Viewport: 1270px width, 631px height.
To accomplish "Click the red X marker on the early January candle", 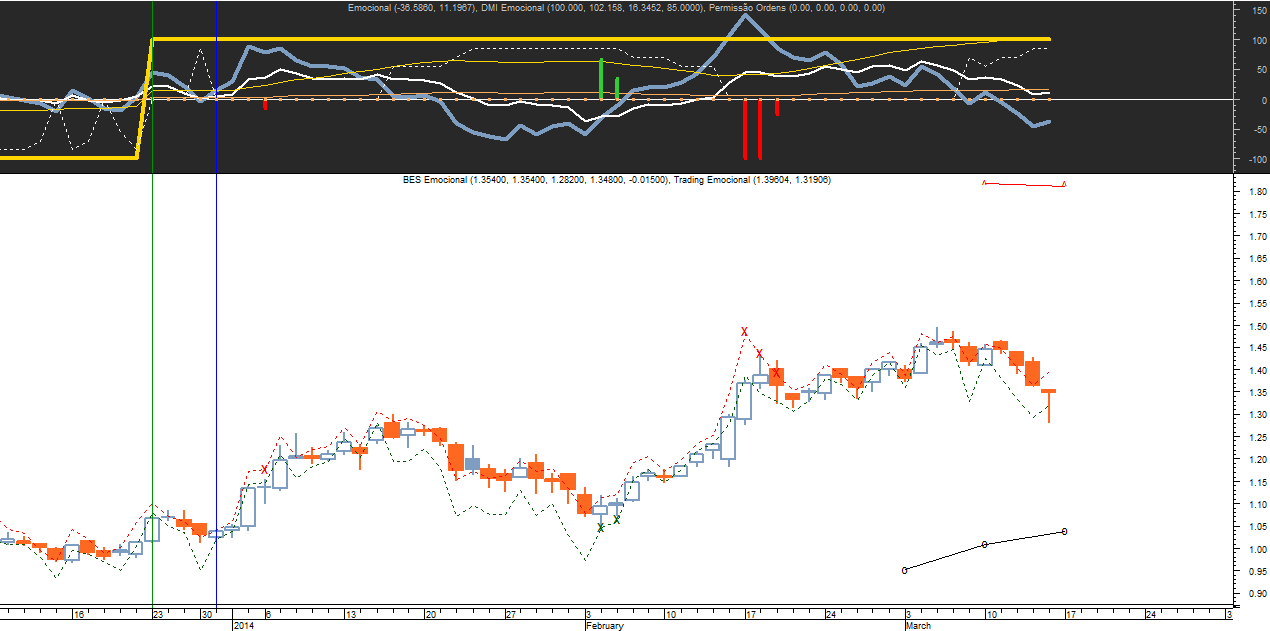I will (264, 469).
